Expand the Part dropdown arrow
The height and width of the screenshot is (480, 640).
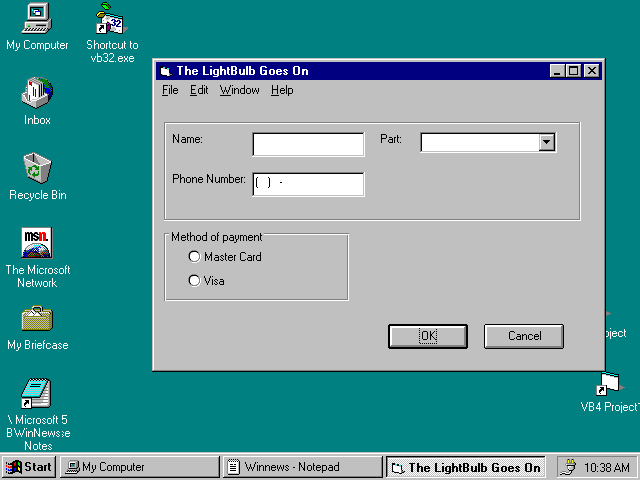[546, 143]
